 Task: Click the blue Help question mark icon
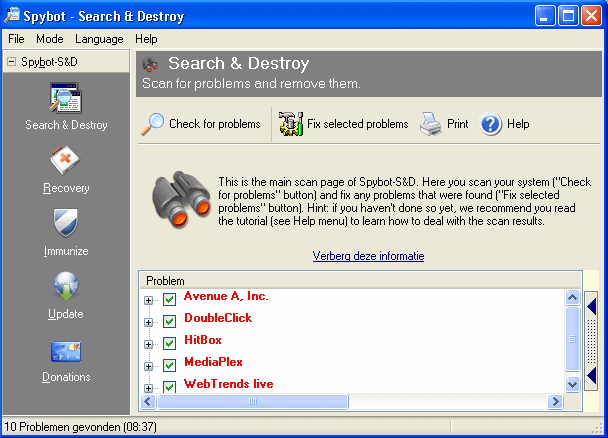click(491, 124)
